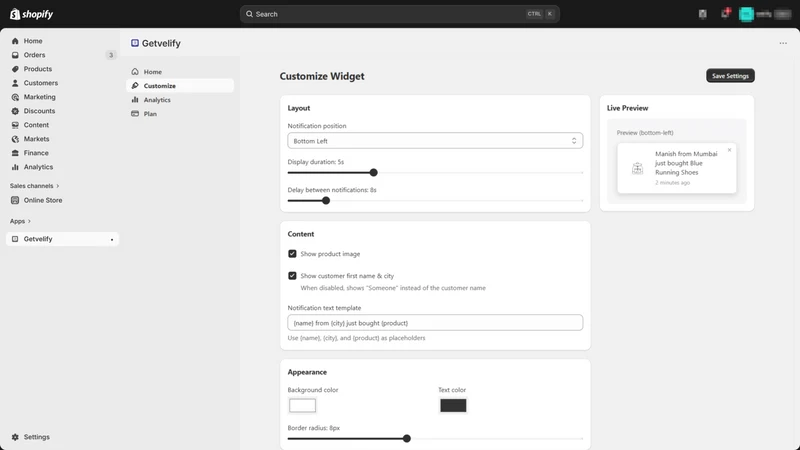The image size is (800, 450).
Task: Open the store account menu
Action: pos(765,14)
